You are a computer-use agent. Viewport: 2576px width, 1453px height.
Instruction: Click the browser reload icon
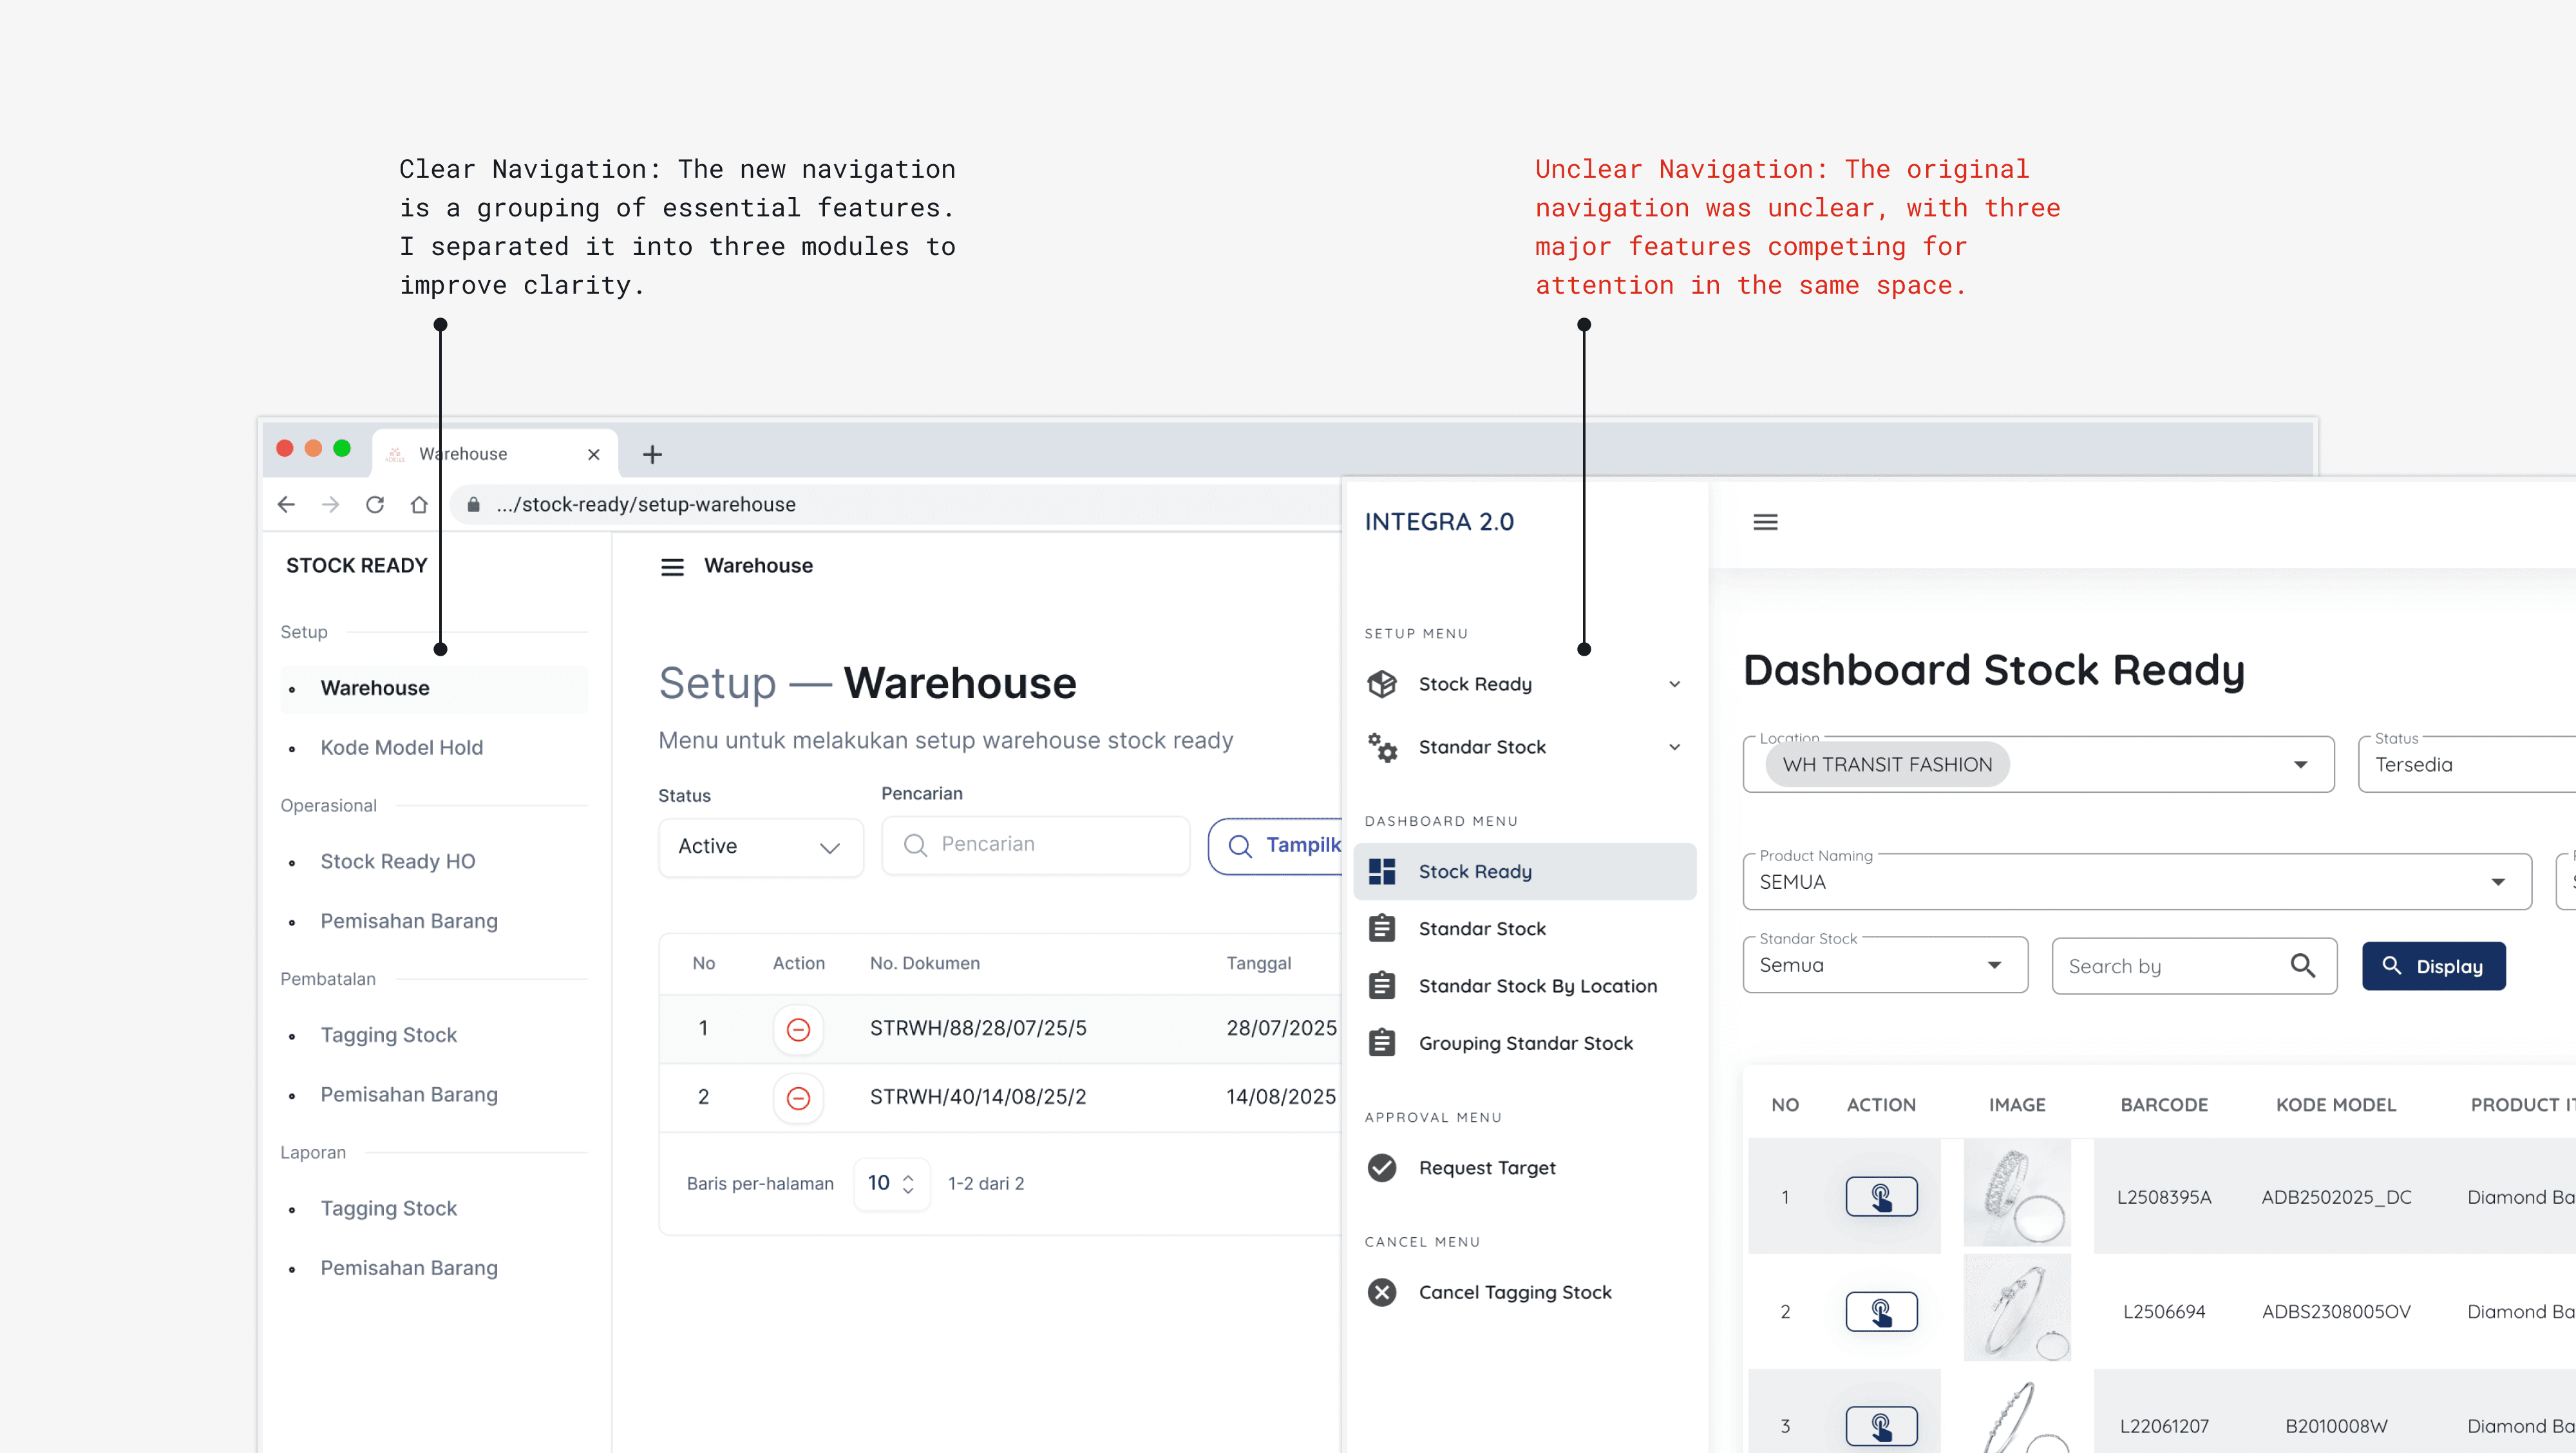tap(375, 505)
